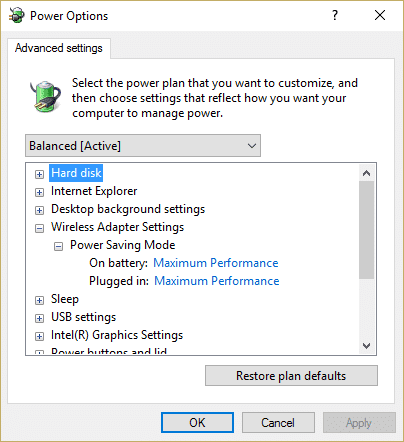
Task: Collapse the Wireless Adapter Settings node
Action: (x=39, y=228)
